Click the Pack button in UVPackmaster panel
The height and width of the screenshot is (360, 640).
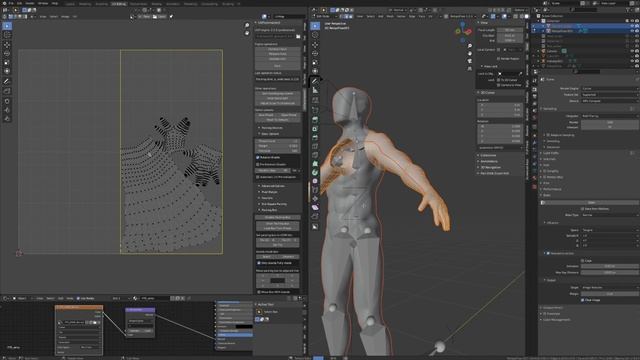tap(278, 65)
